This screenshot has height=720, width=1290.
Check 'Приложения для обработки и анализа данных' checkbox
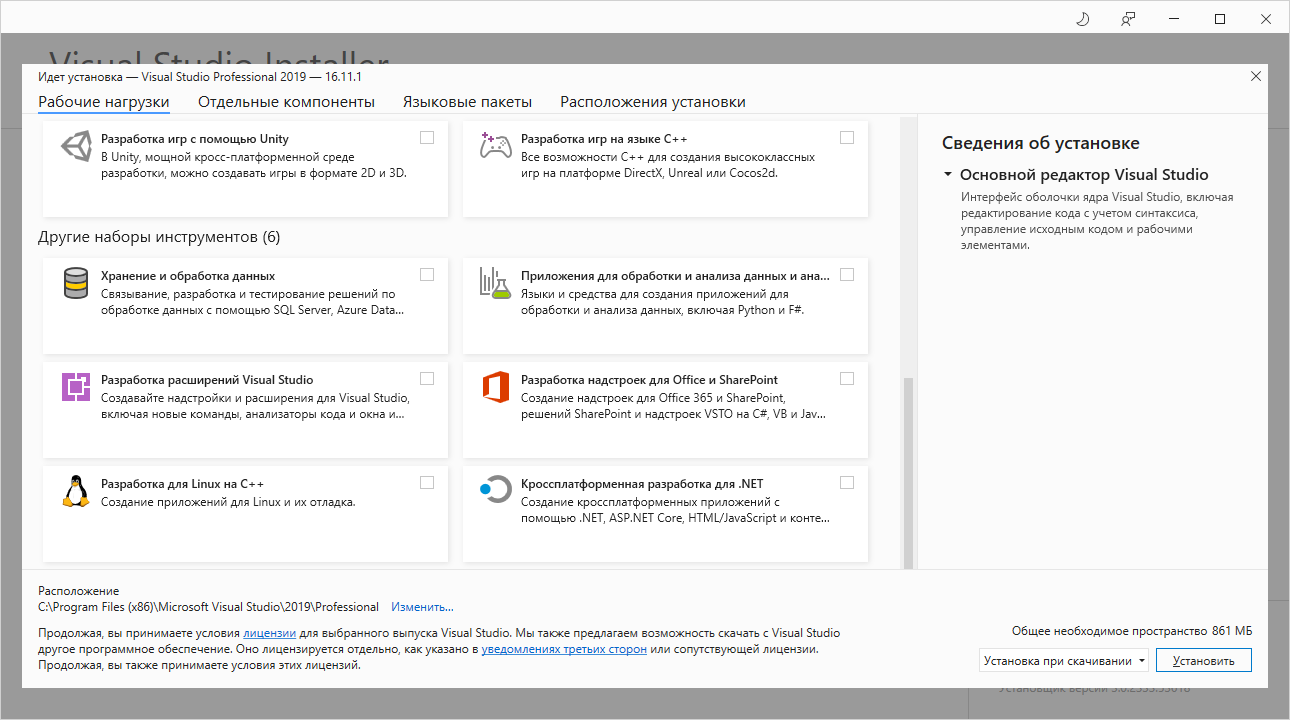[847, 274]
